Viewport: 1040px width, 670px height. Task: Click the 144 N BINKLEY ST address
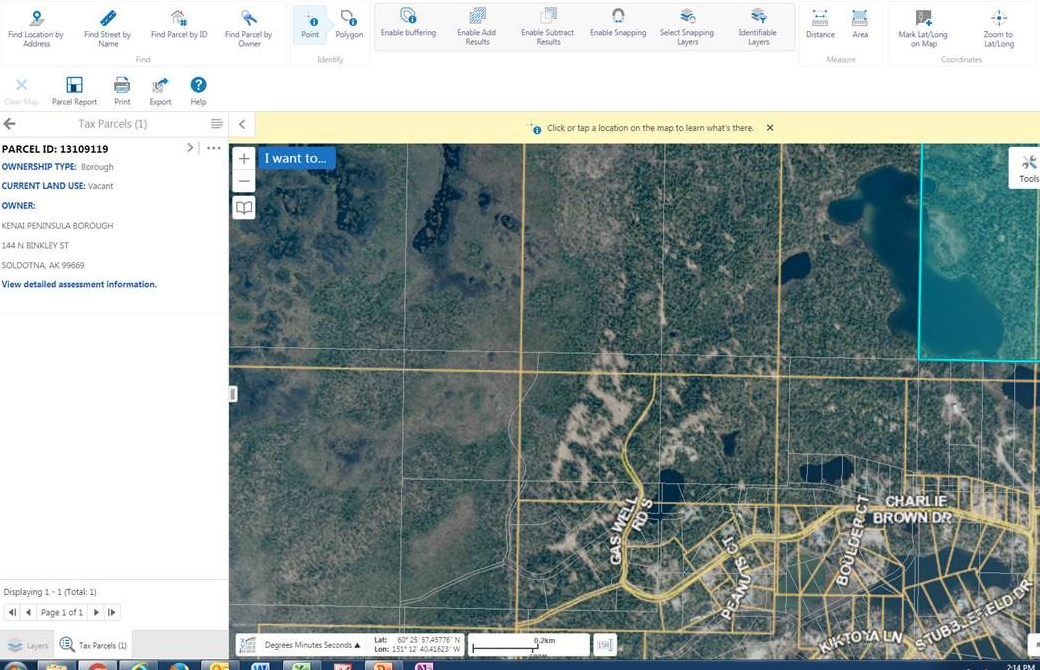35,245
